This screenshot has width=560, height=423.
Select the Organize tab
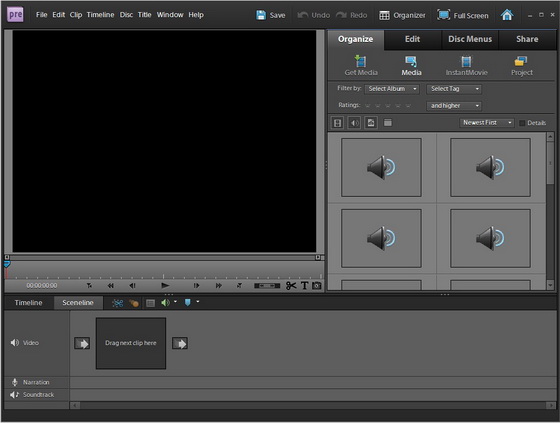tap(356, 39)
